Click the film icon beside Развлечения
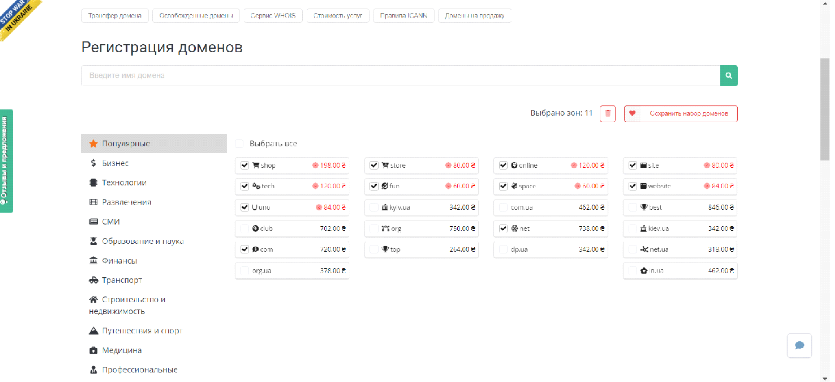 [93, 202]
